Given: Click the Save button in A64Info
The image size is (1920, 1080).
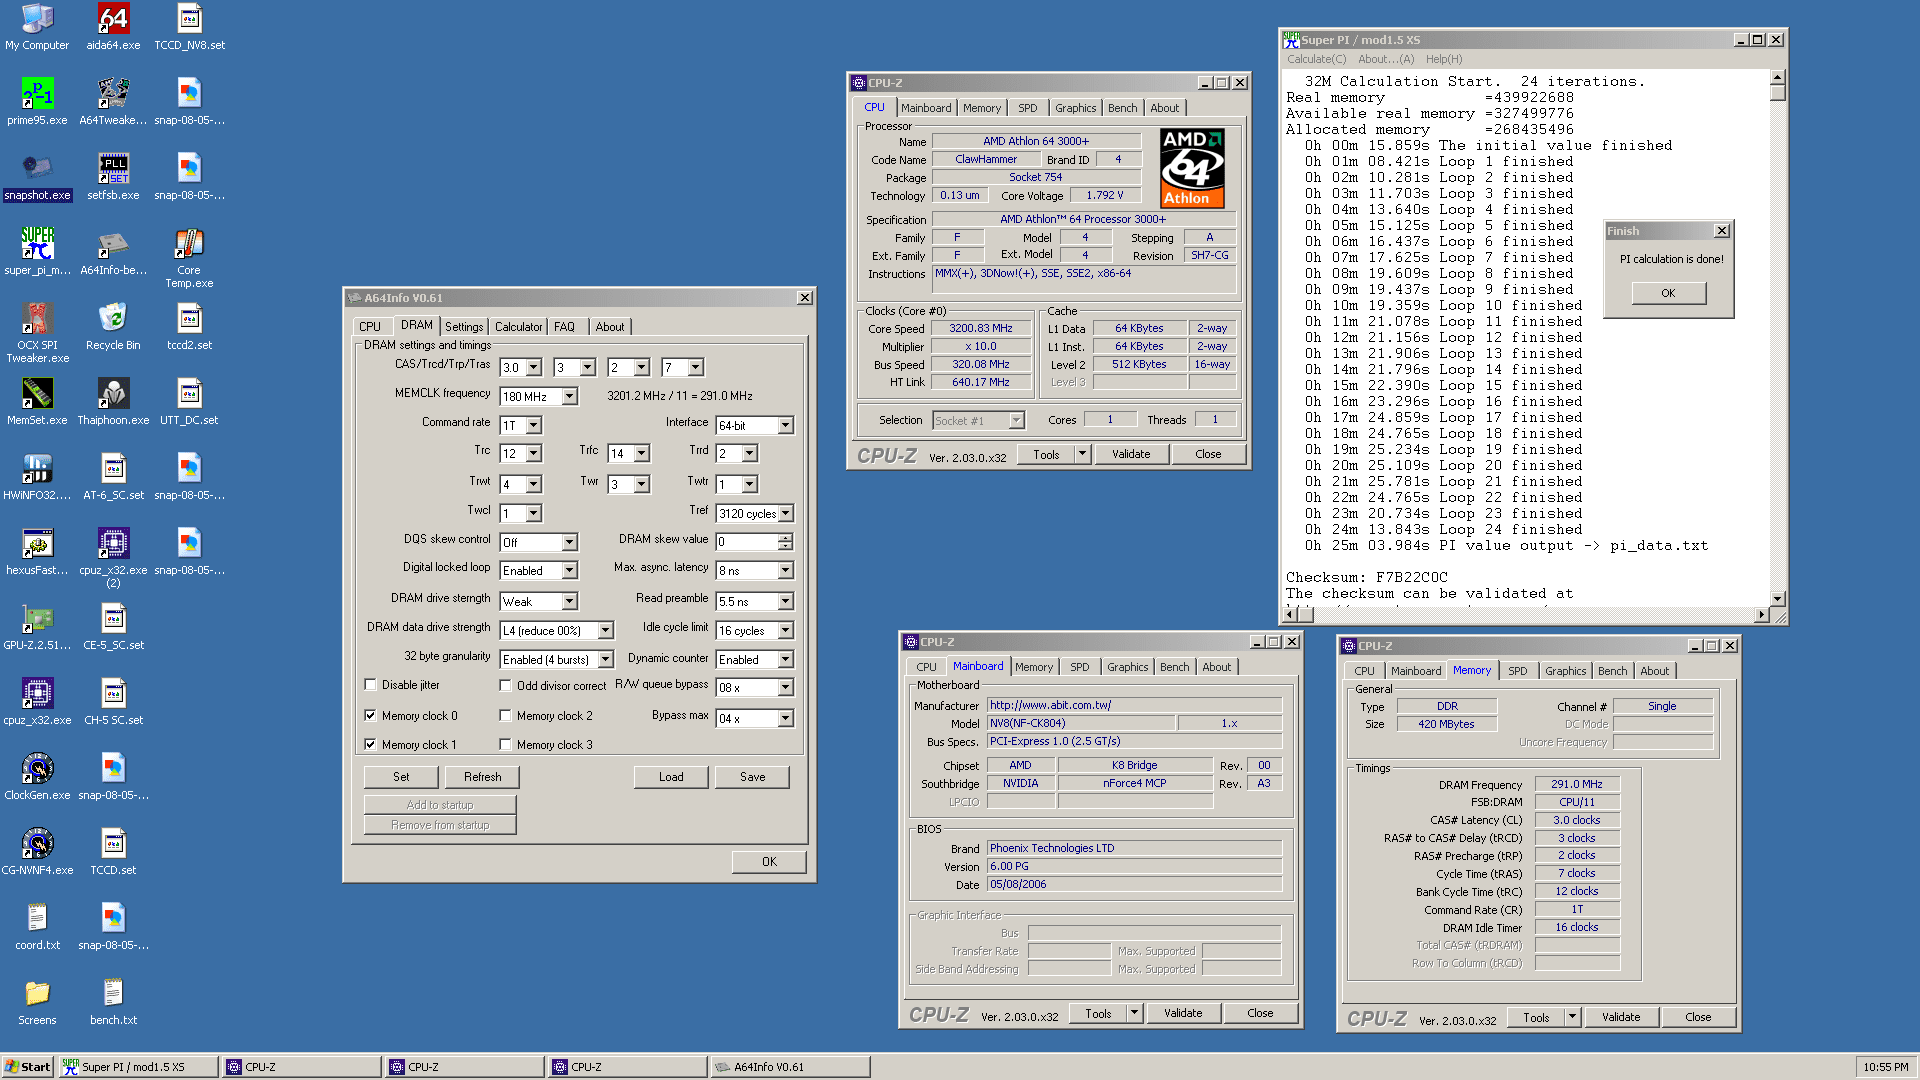Looking at the screenshot, I should coord(752,777).
